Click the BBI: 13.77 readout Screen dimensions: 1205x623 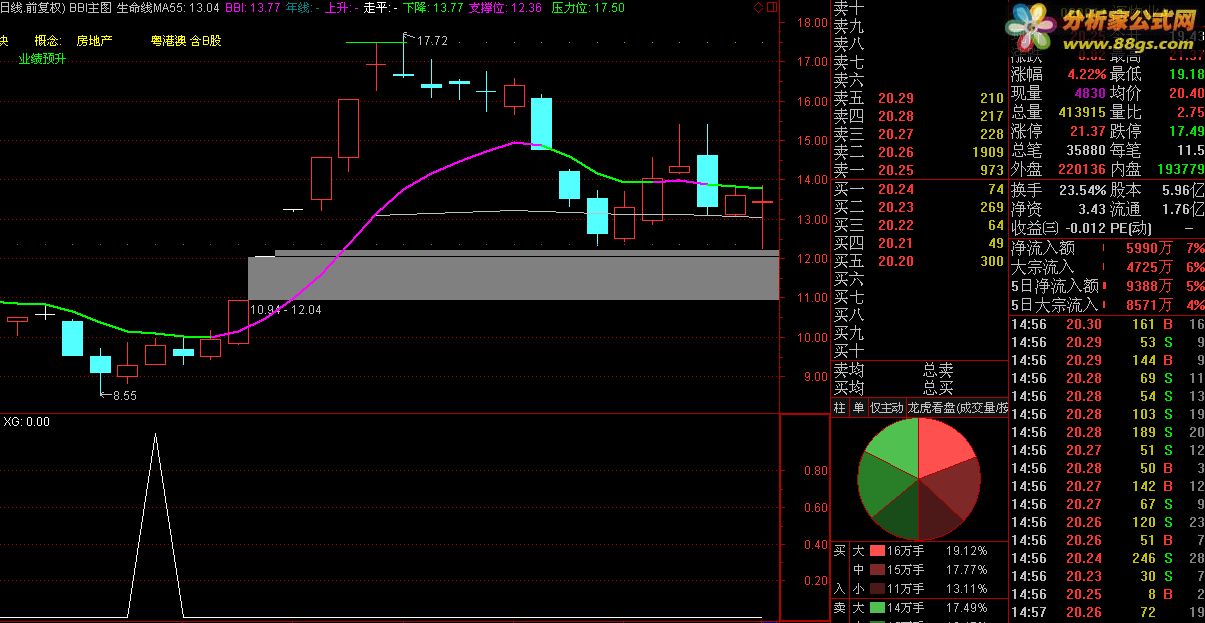252,7
